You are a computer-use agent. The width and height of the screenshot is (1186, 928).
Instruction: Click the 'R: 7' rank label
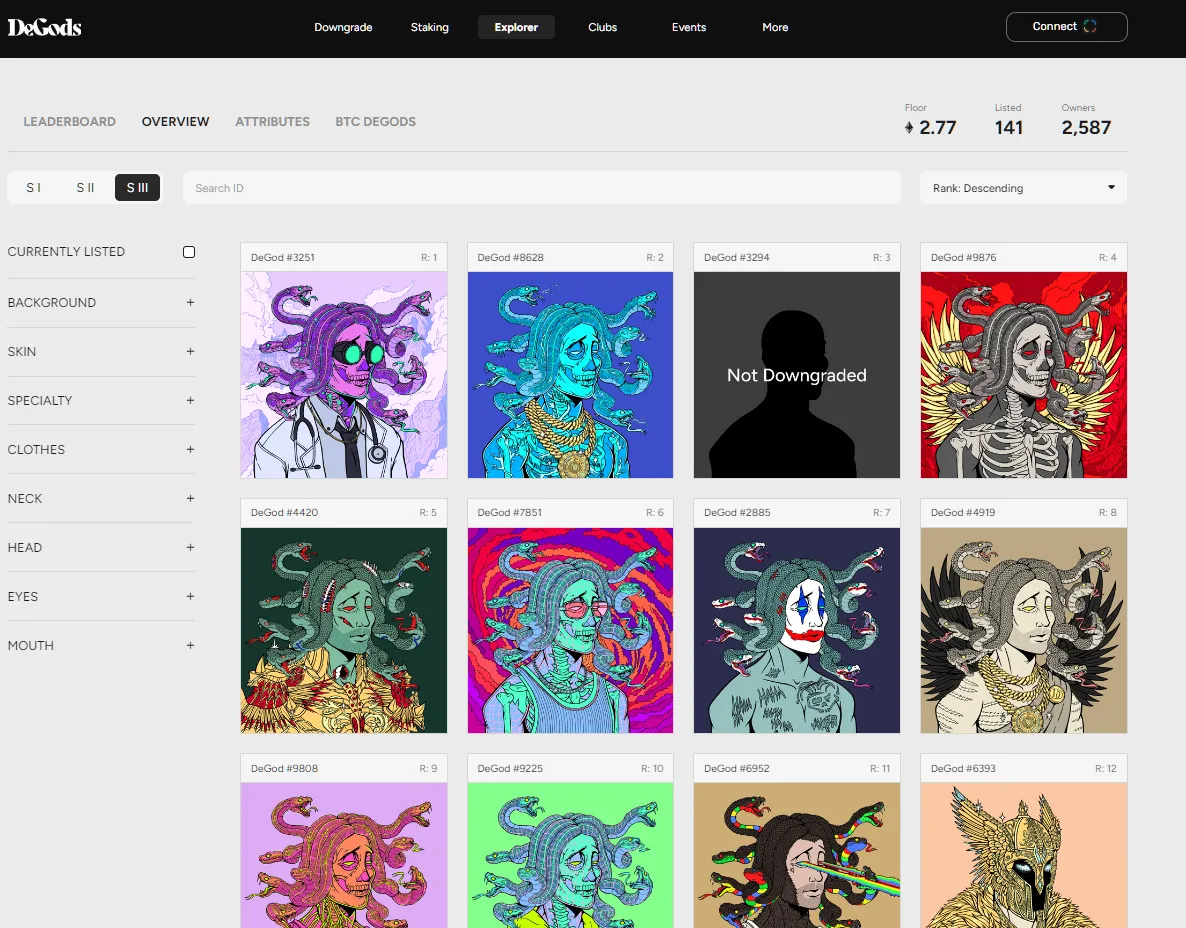pyautogui.click(x=882, y=512)
